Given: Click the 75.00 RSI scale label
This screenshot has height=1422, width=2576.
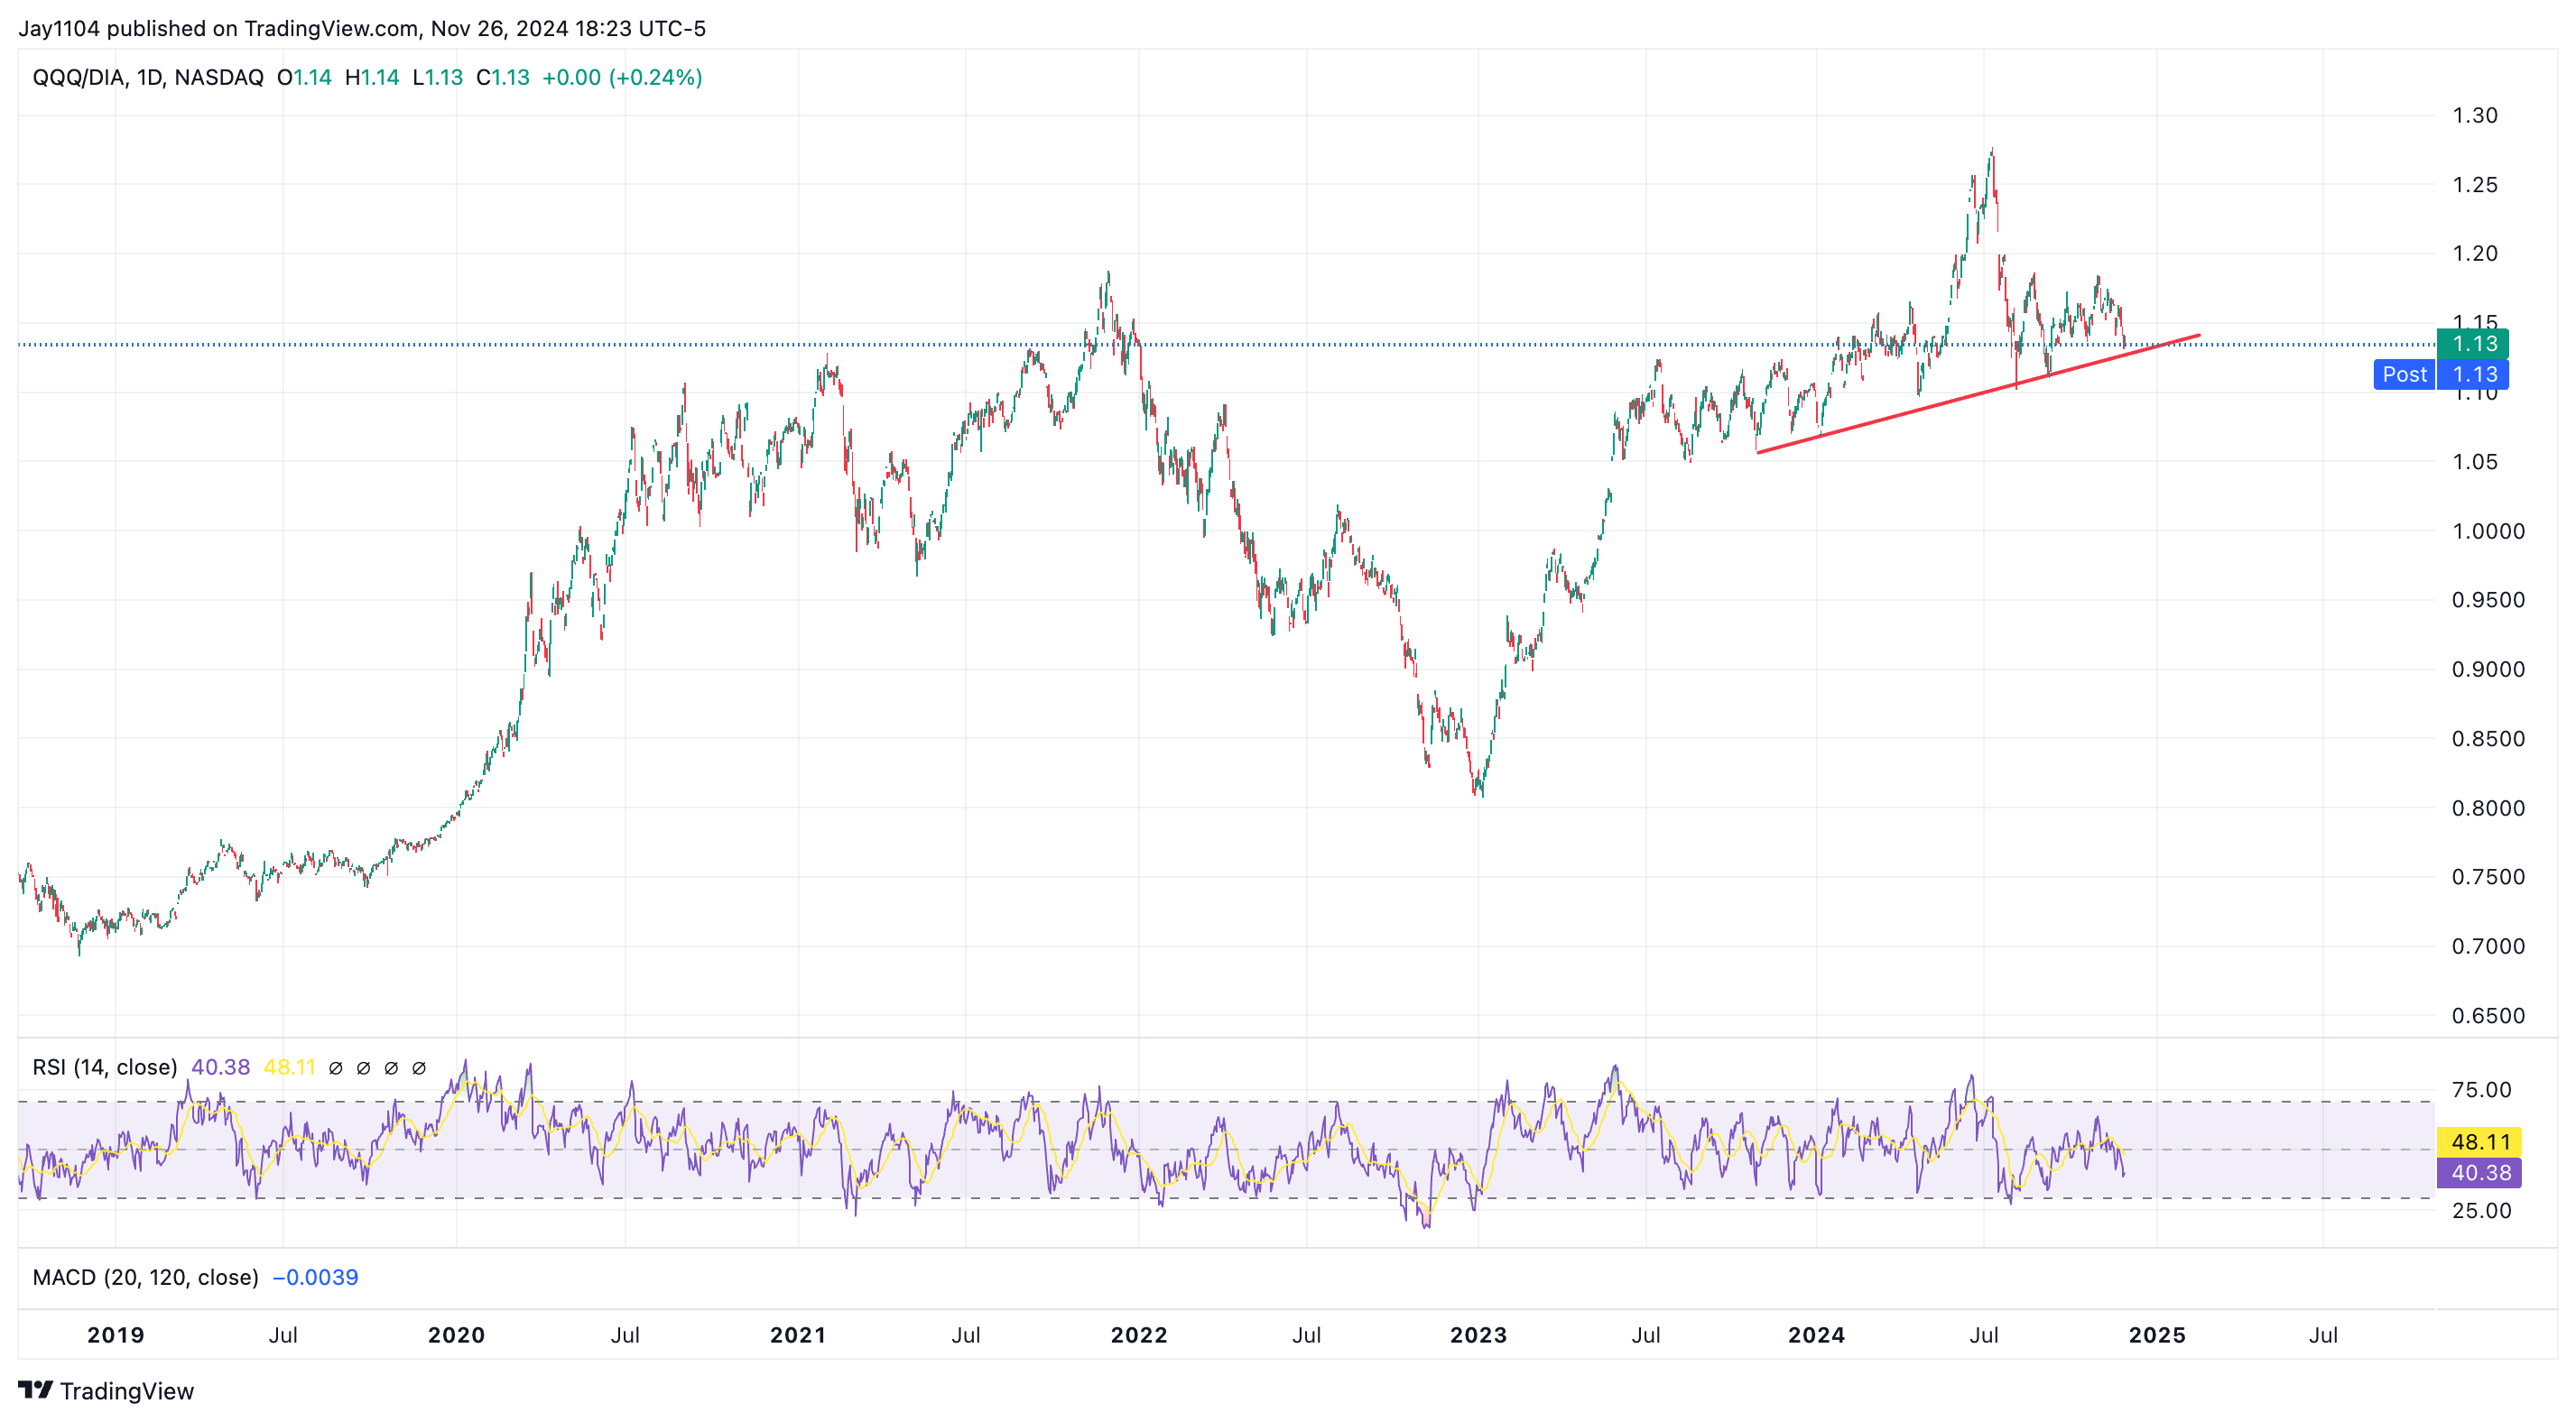Looking at the screenshot, I should coord(2481,1090).
